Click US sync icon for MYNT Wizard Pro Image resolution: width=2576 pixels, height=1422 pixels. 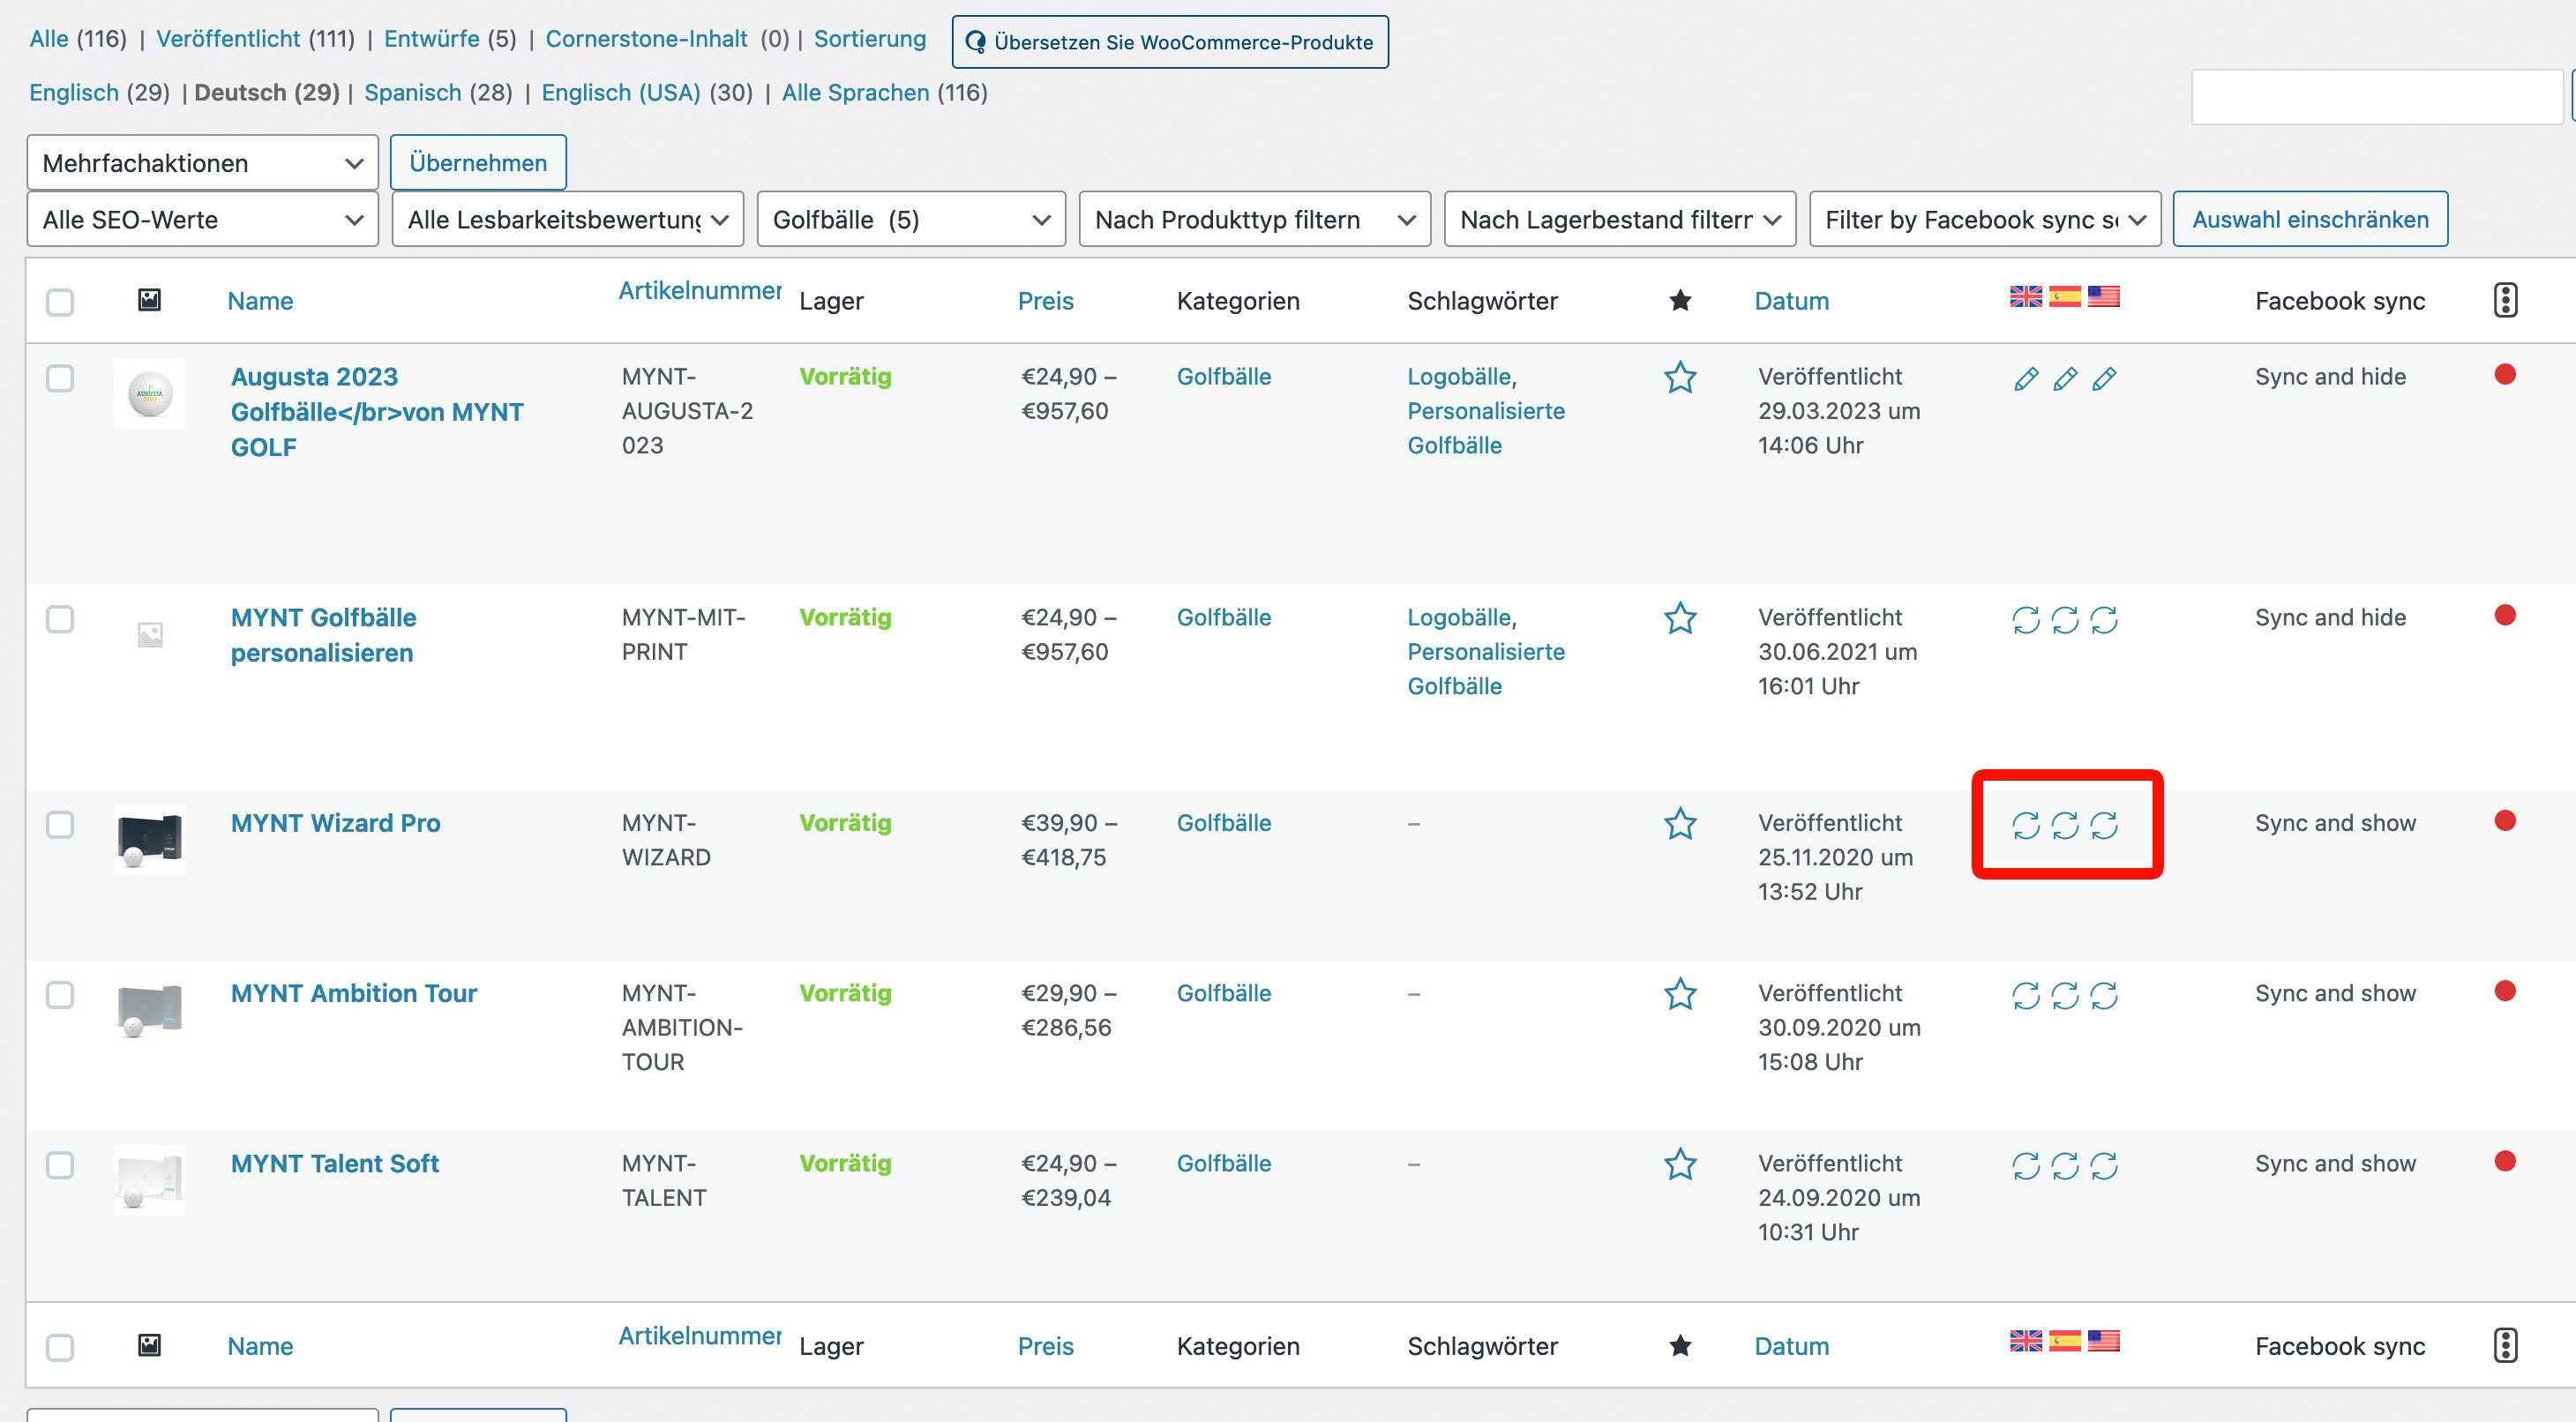click(x=2104, y=825)
